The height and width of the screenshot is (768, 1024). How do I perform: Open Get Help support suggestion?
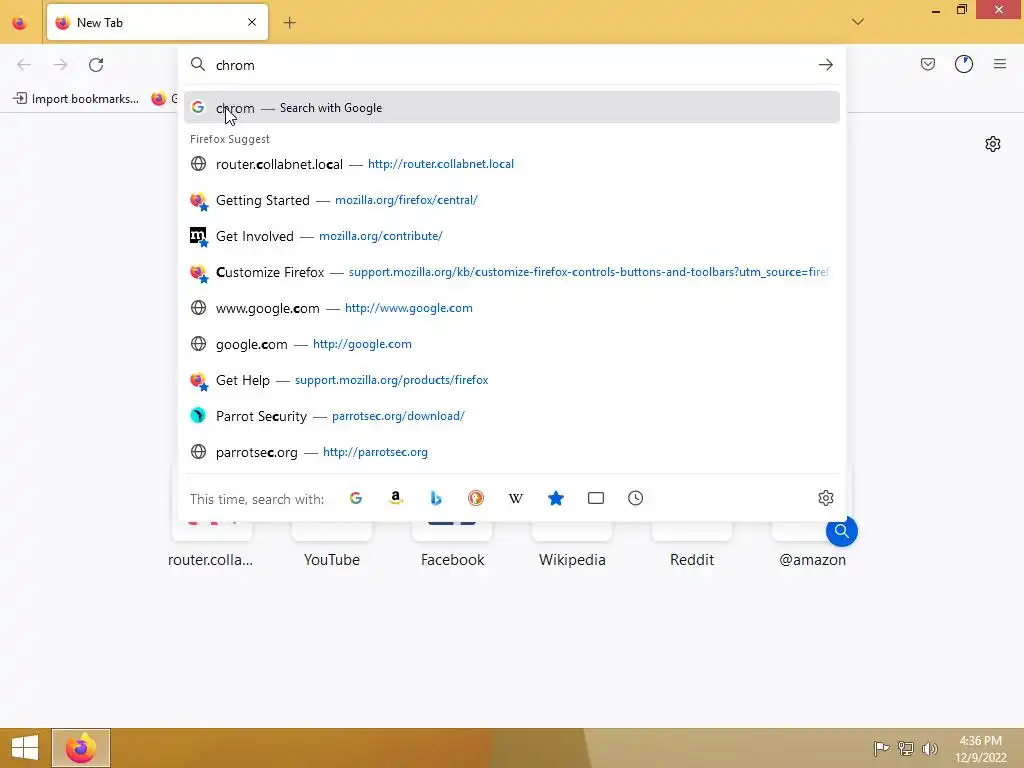(511, 379)
